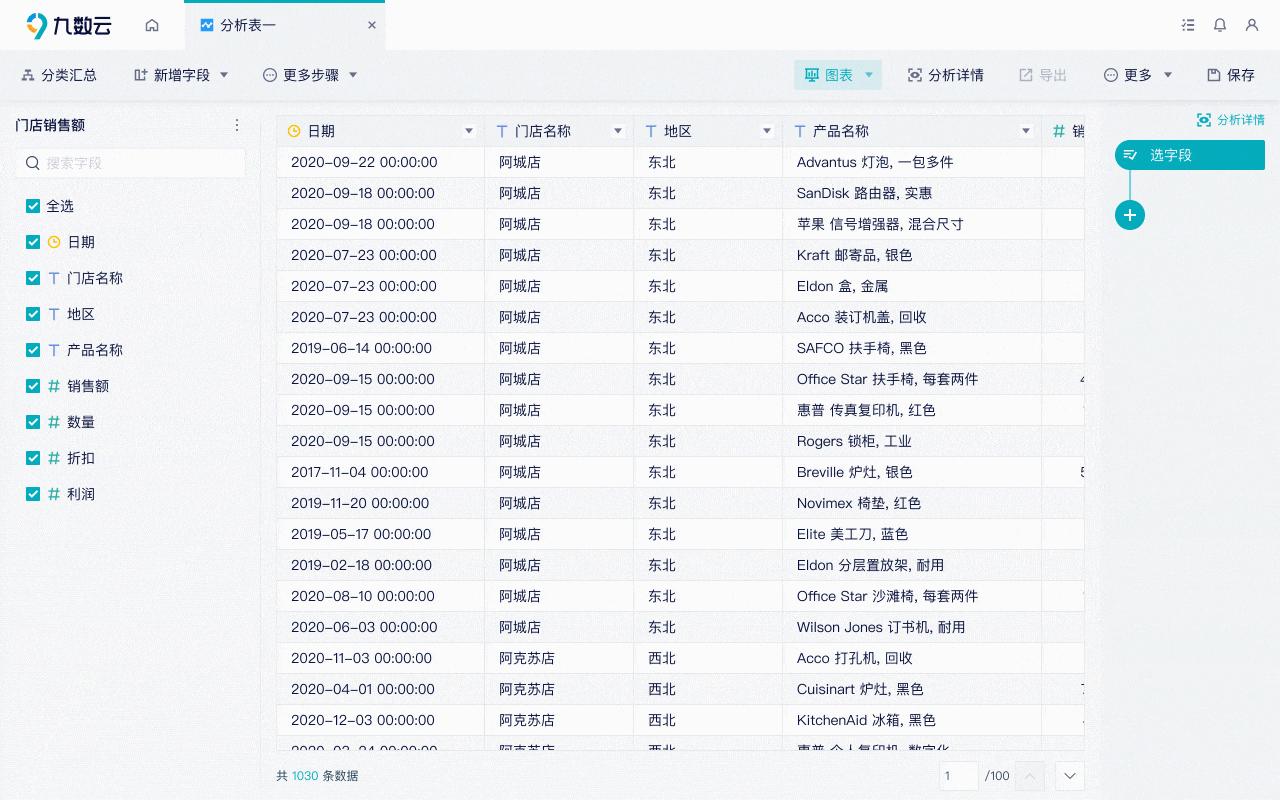Click the 1030 total record count

click(x=305, y=776)
